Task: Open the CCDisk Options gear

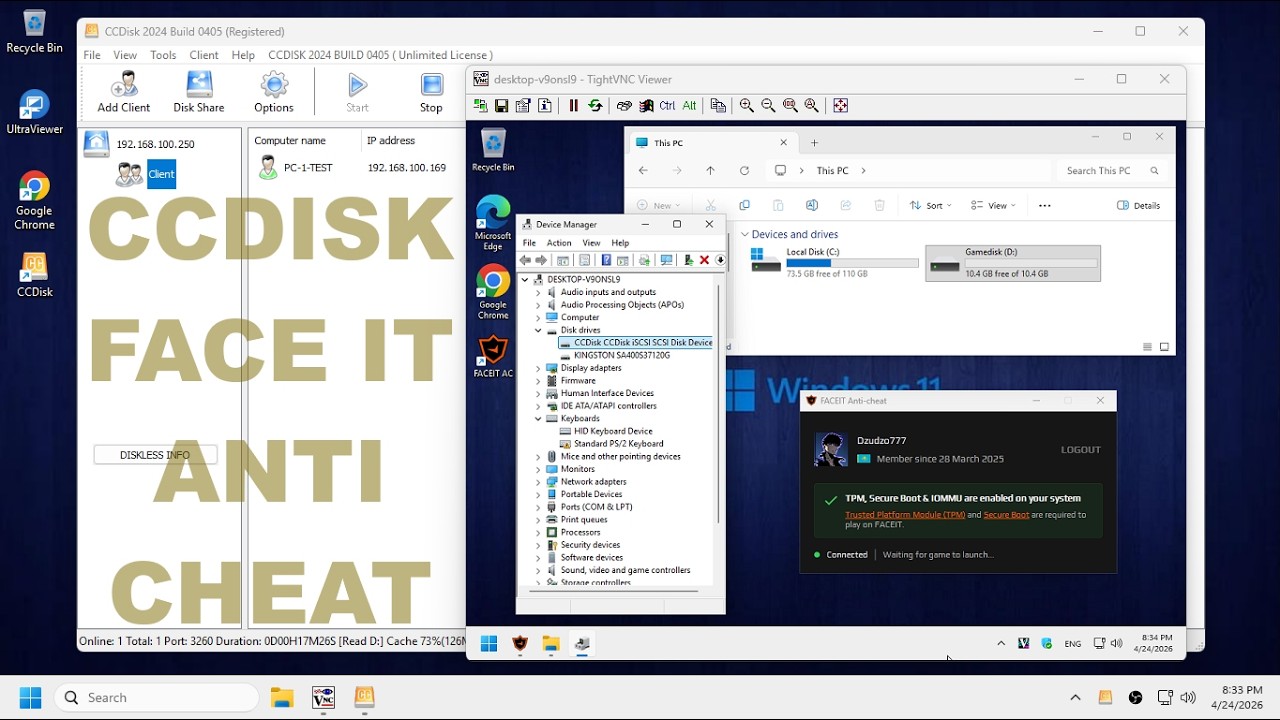Action: click(274, 92)
